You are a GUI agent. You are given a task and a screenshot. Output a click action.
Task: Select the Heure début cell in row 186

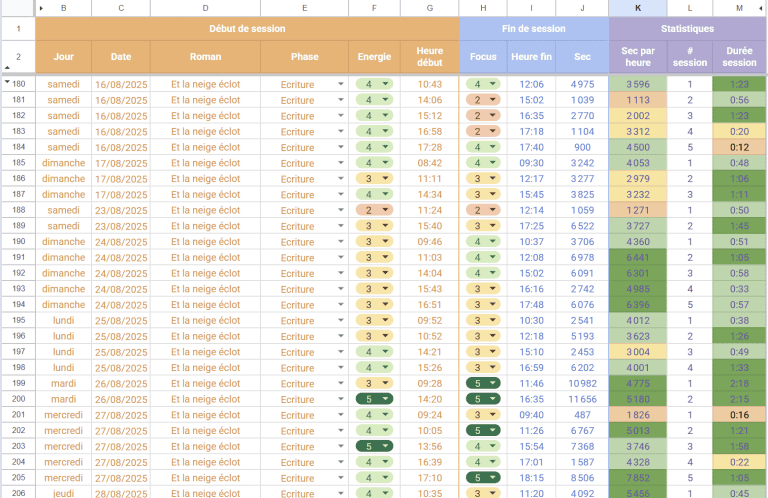point(429,178)
